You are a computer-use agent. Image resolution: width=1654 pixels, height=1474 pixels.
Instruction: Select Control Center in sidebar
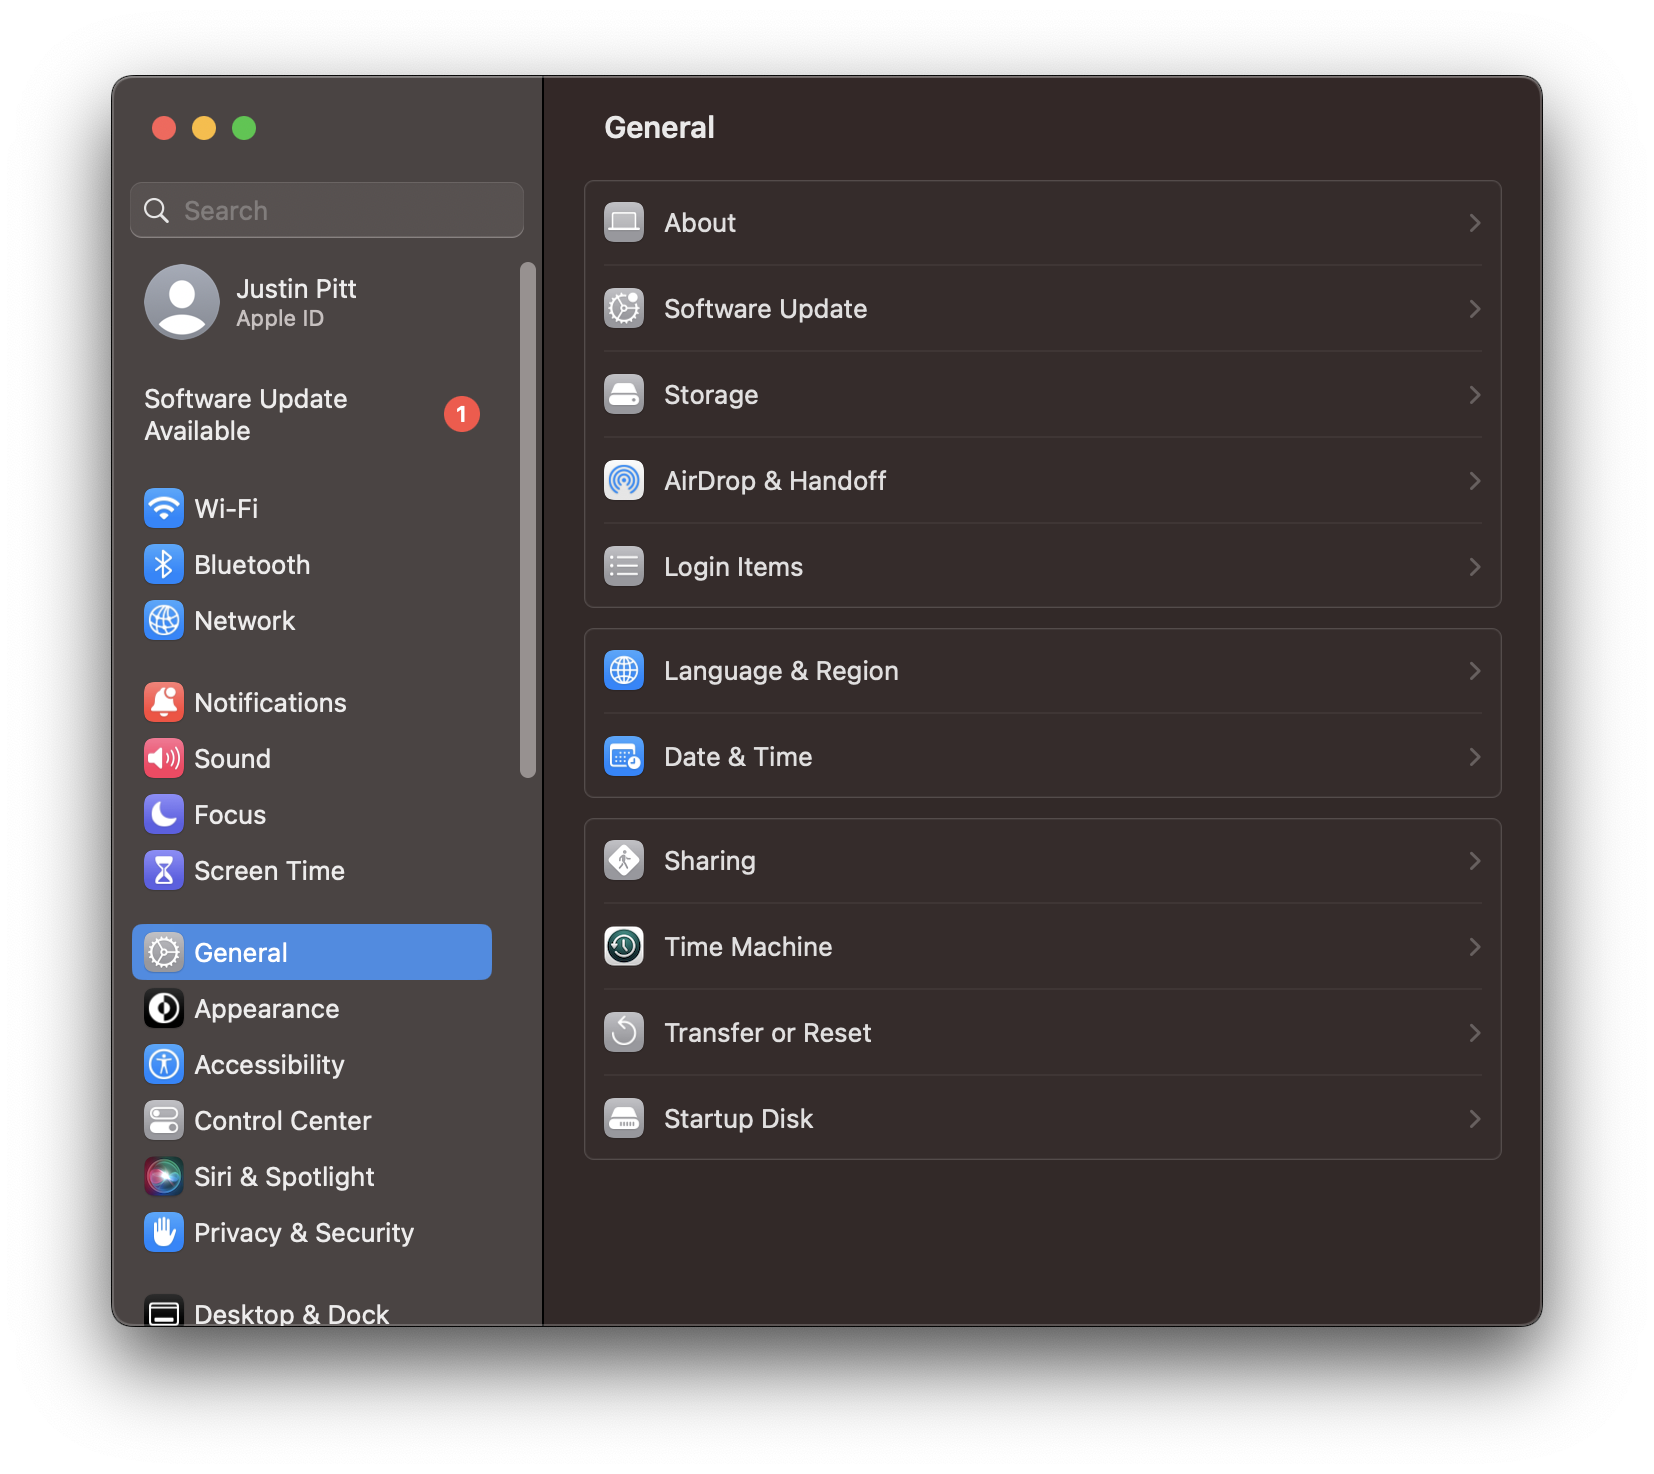[282, 1121]
